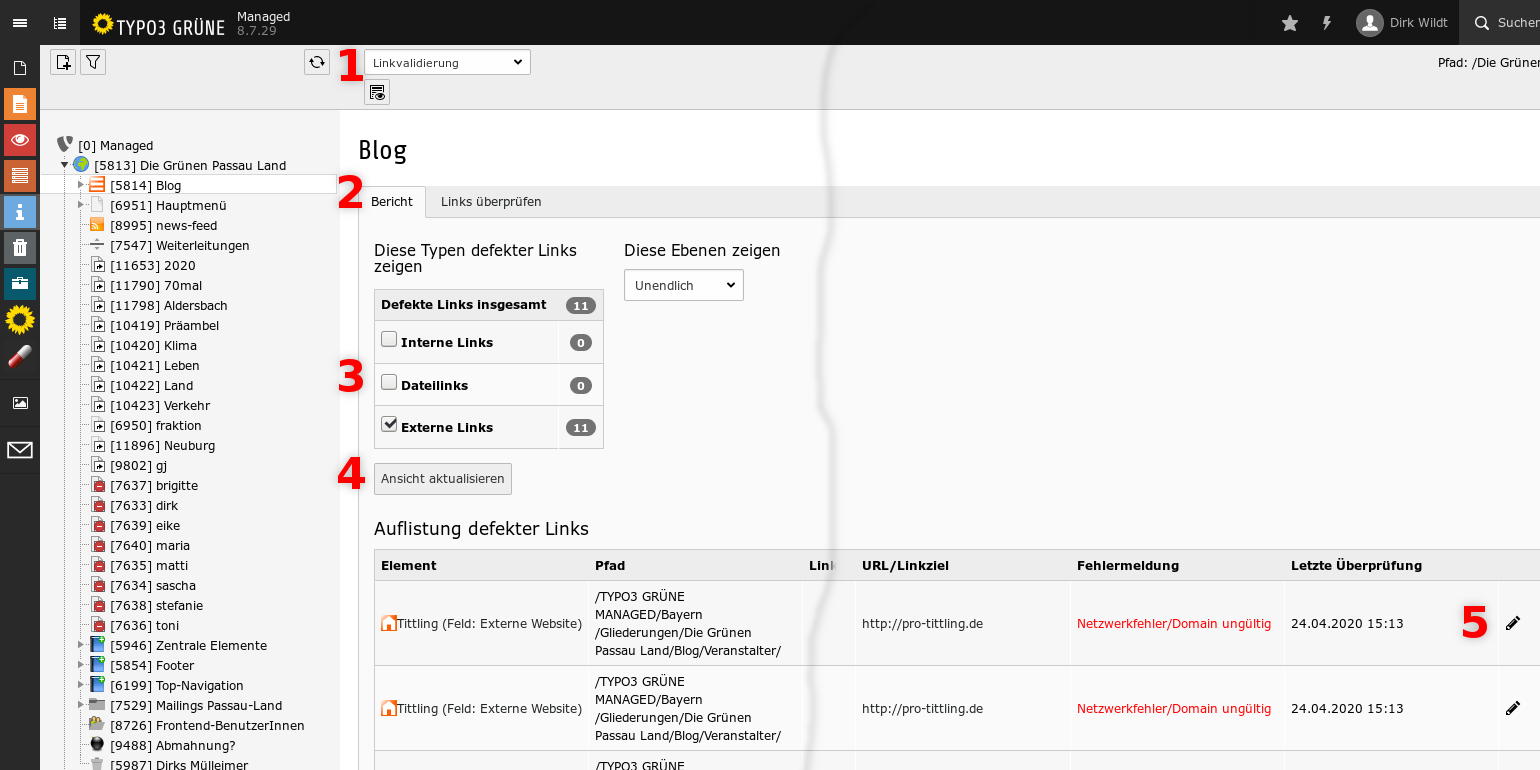The image size is (1540, 770).
Task: Open the Dirk Wildt user menu
Action: pos(1402,23)
